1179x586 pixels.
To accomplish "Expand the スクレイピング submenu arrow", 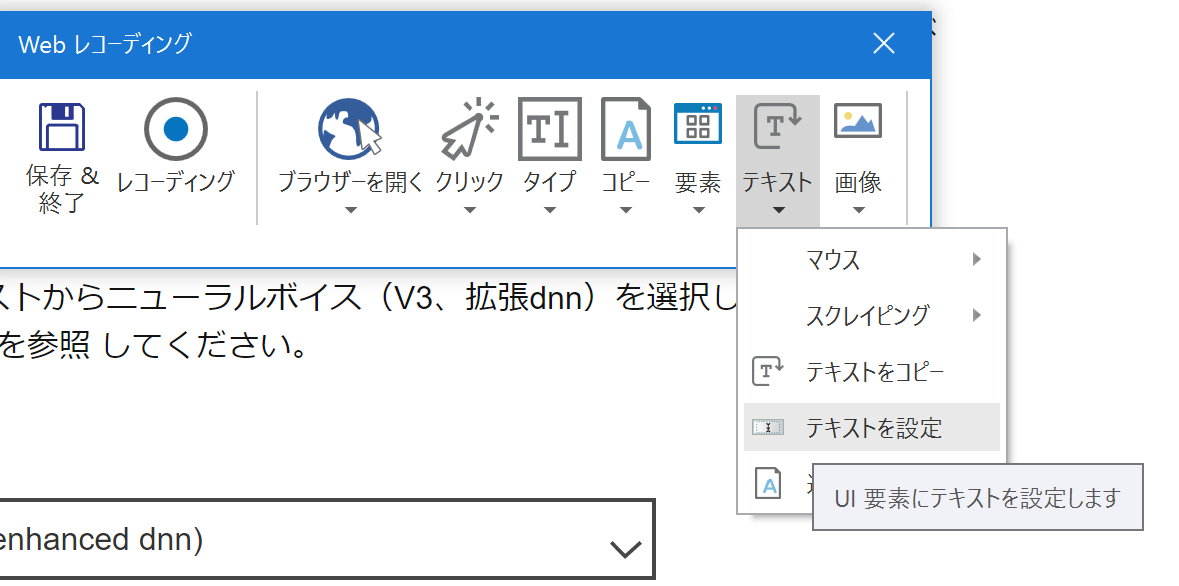I will pos(977,315).
